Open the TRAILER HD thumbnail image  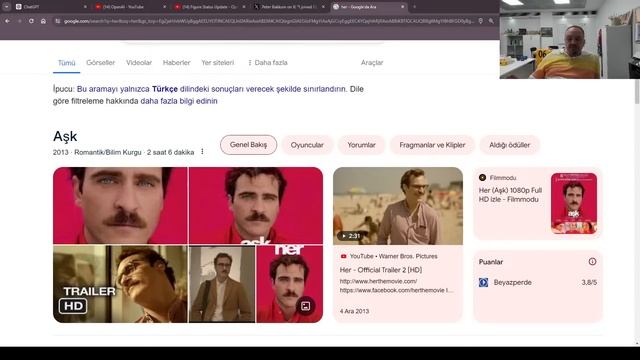coord(120,284)
